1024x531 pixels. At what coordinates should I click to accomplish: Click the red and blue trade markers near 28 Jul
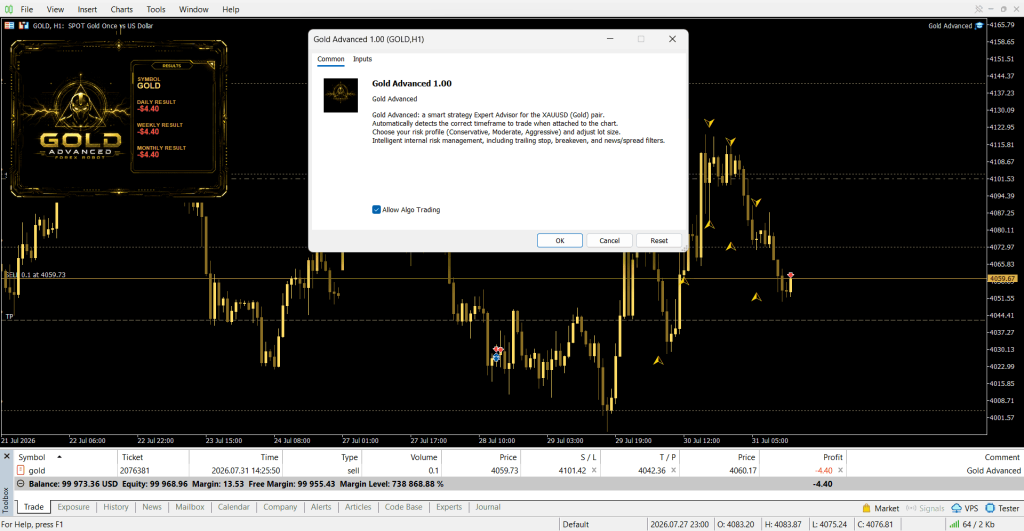pyautogui.click(x=498, y=353)
